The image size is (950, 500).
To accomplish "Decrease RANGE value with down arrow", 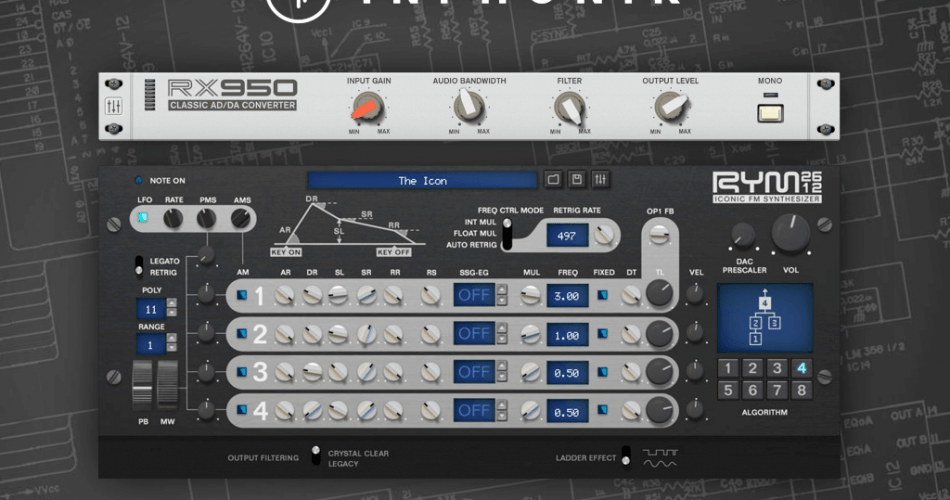I will click(172, 348).
